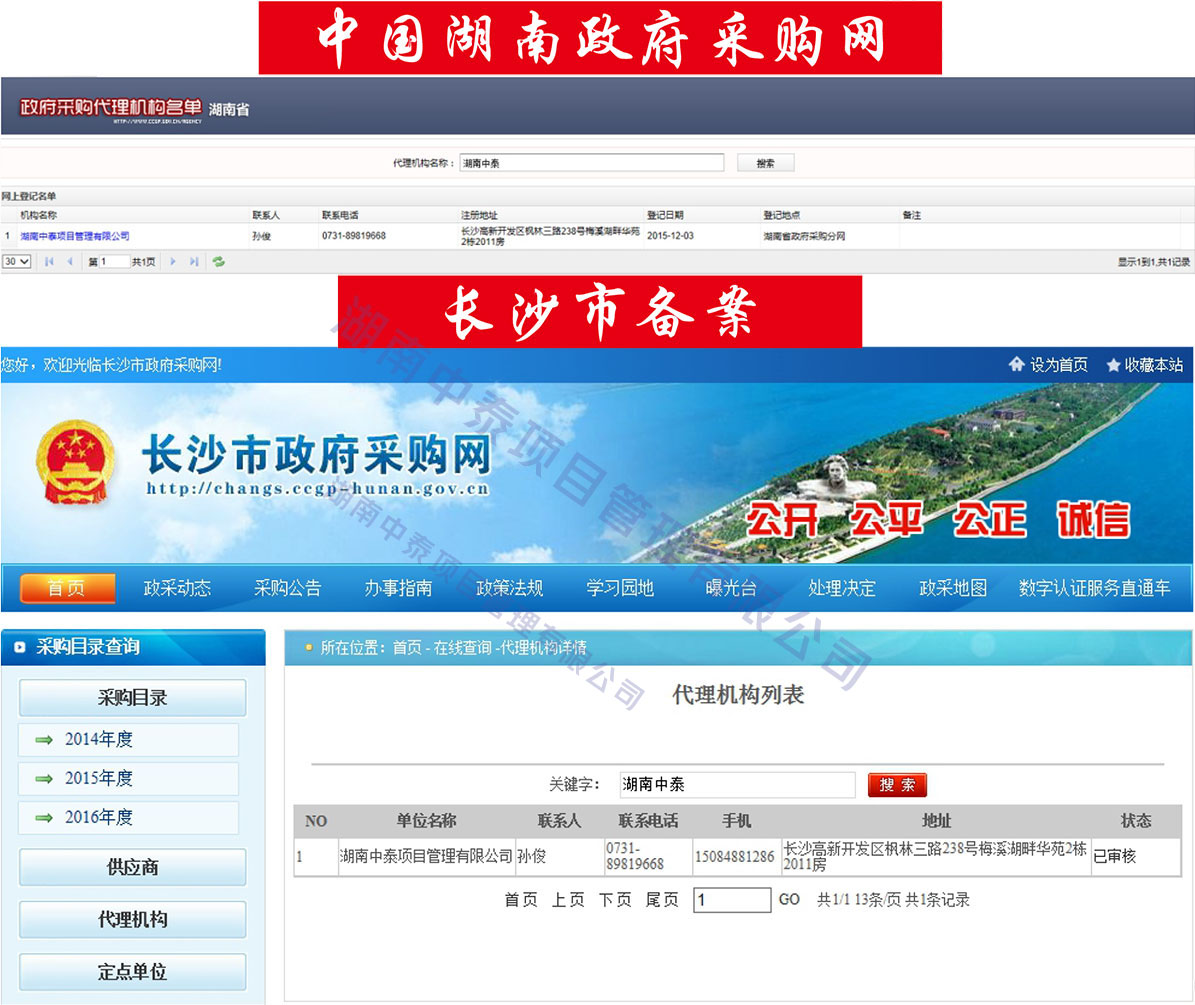Click the last page pagination icon
The height and width of the screenshot is (1005, 1195).
tap(194, 262)
